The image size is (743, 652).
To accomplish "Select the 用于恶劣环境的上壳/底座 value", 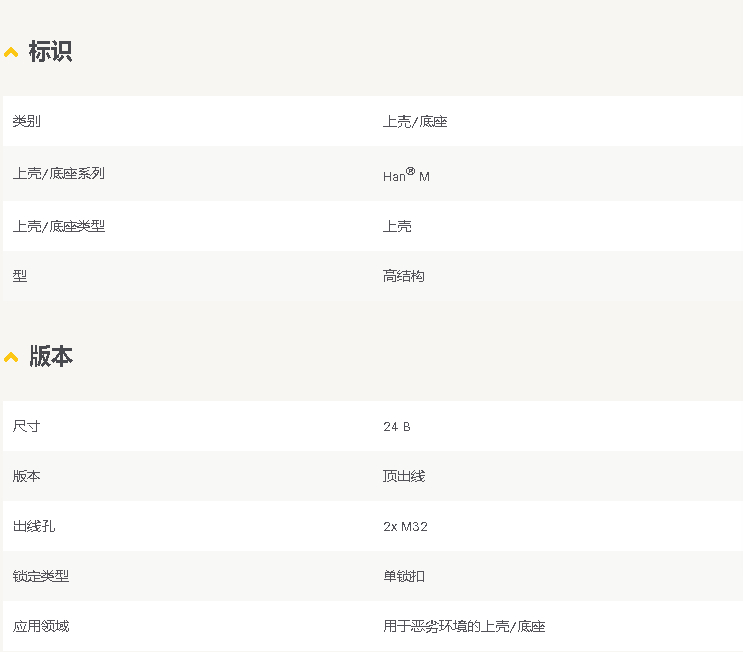I will 464,626.
